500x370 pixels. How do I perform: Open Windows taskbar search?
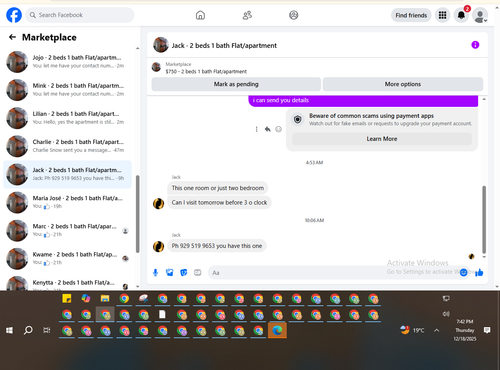tap(28, 330)
